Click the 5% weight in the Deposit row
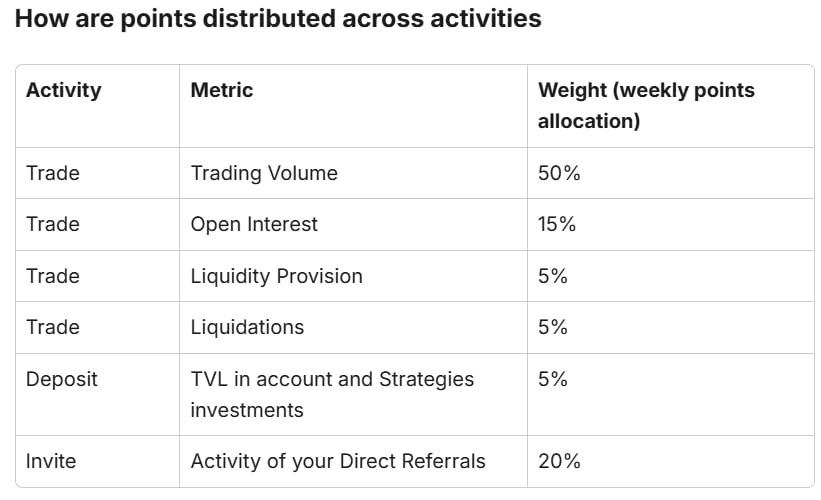 pos(553,379)
